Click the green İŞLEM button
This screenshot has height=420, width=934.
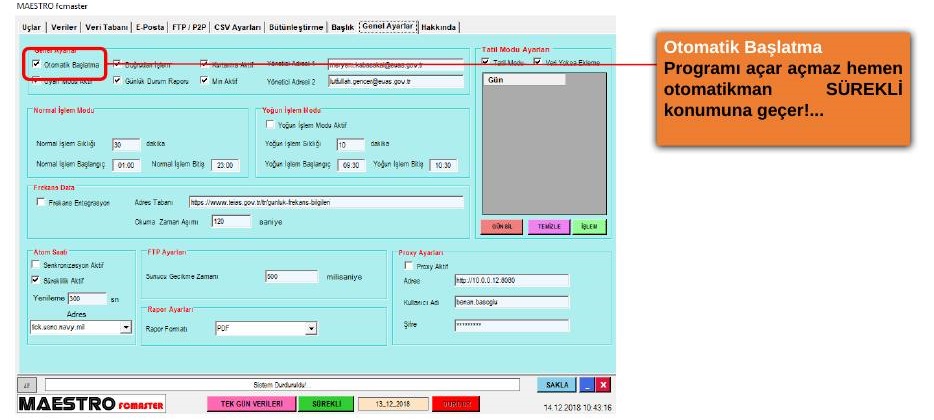[x=589, y=227]
